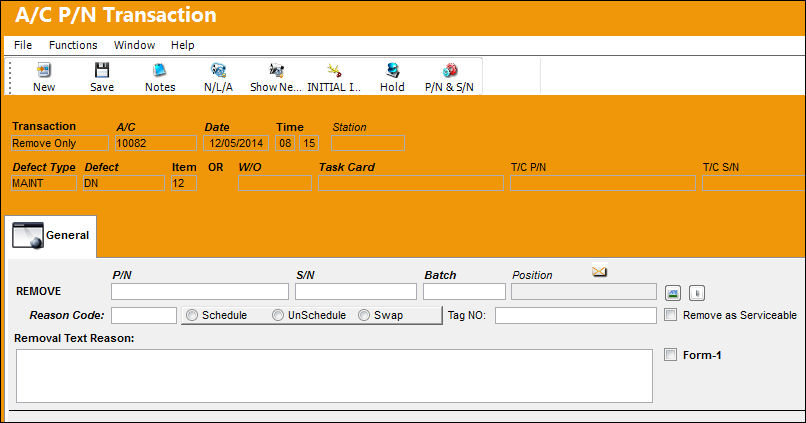
Task: Select the Swap radio button
Action: 364,315
